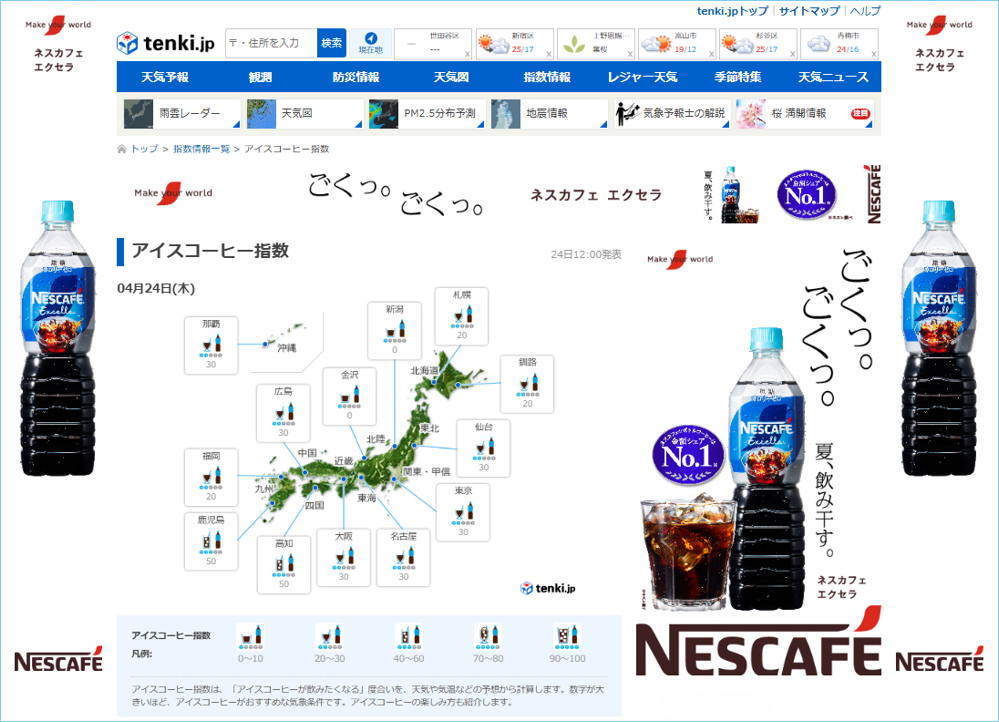
Task: Open the PM2.5分布予測 shortcut
Action: point(426,113)
